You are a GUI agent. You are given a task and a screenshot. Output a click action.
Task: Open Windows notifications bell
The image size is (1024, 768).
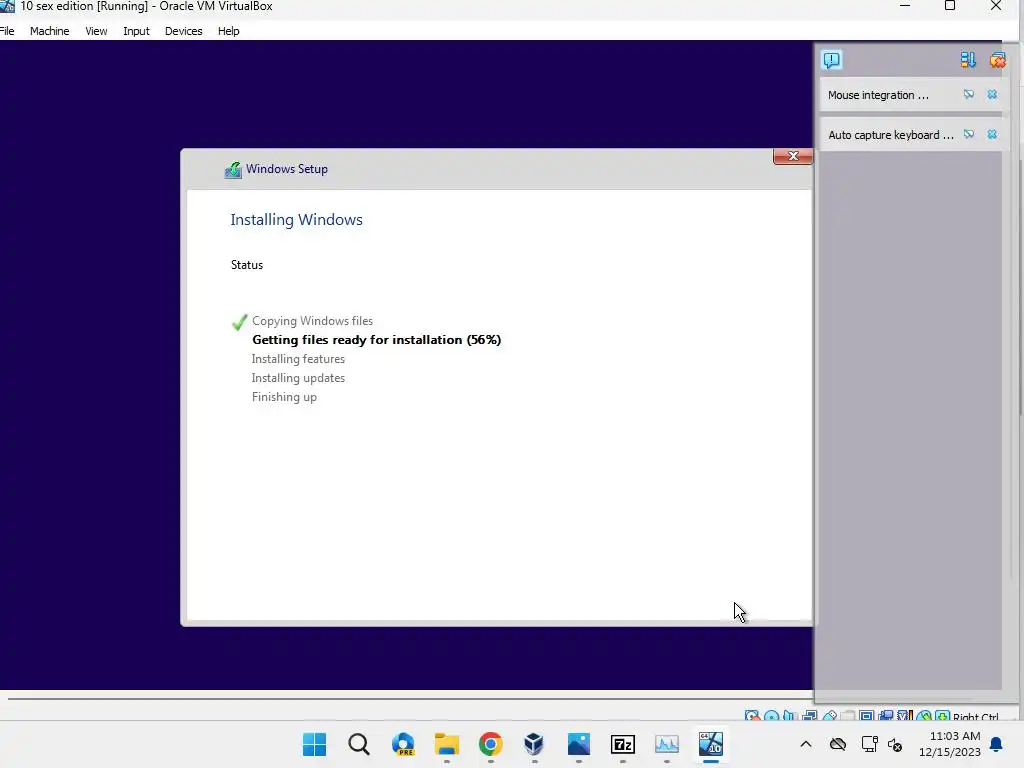(997, 744)
